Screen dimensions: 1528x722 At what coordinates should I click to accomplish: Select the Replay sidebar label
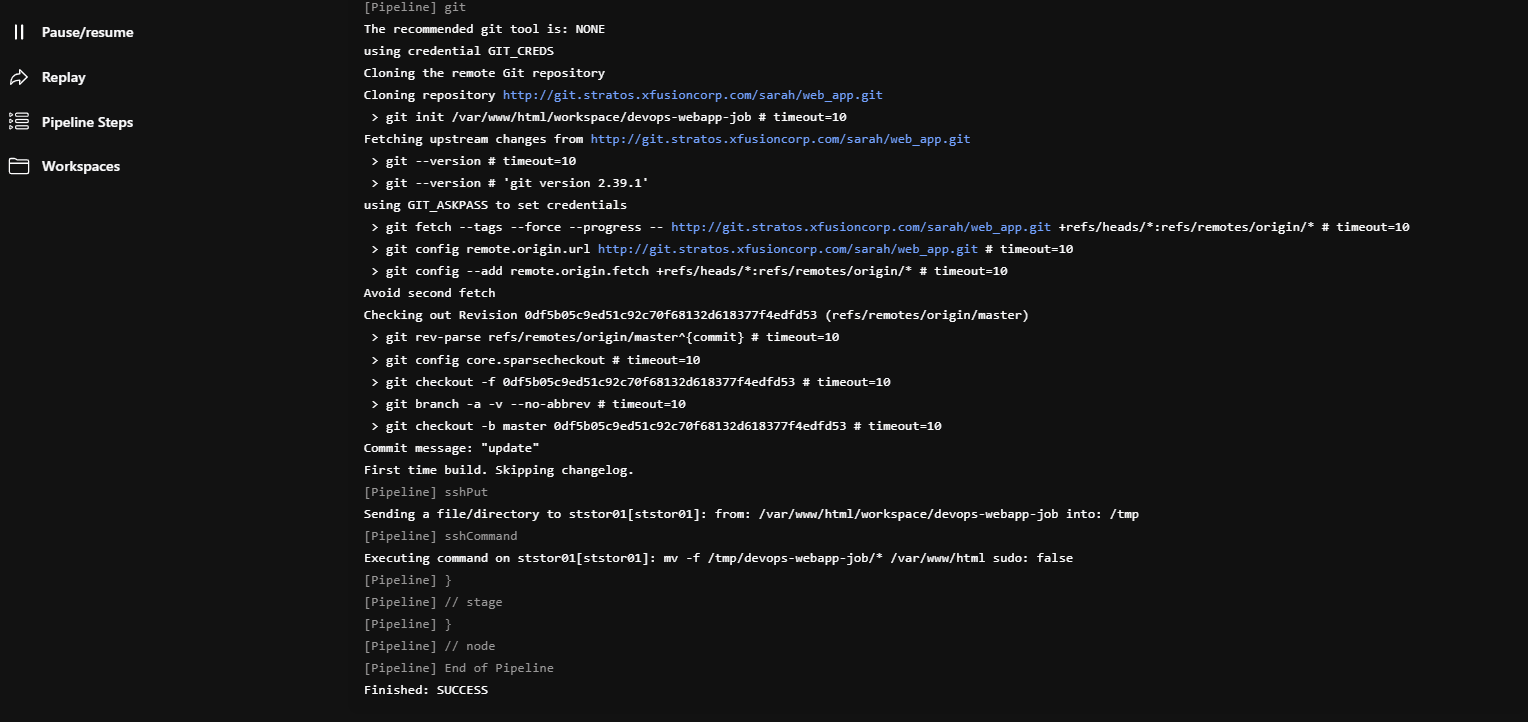pyautogui.click(x=64, y=77)
